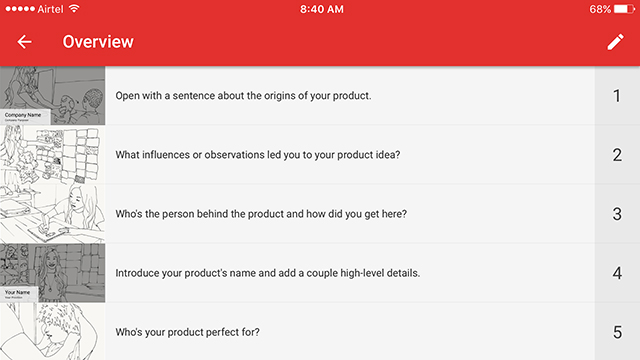Open the pencil edit icon
This screenshot has height=360, width=640.
(615, 42)
